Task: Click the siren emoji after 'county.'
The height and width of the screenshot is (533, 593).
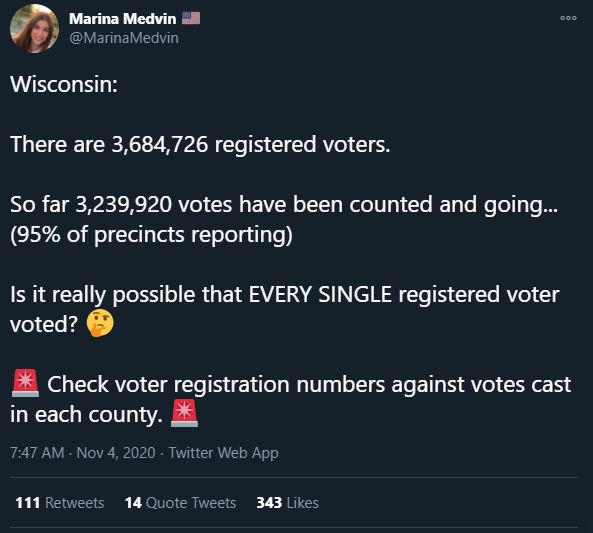Action: coord(184,413)
